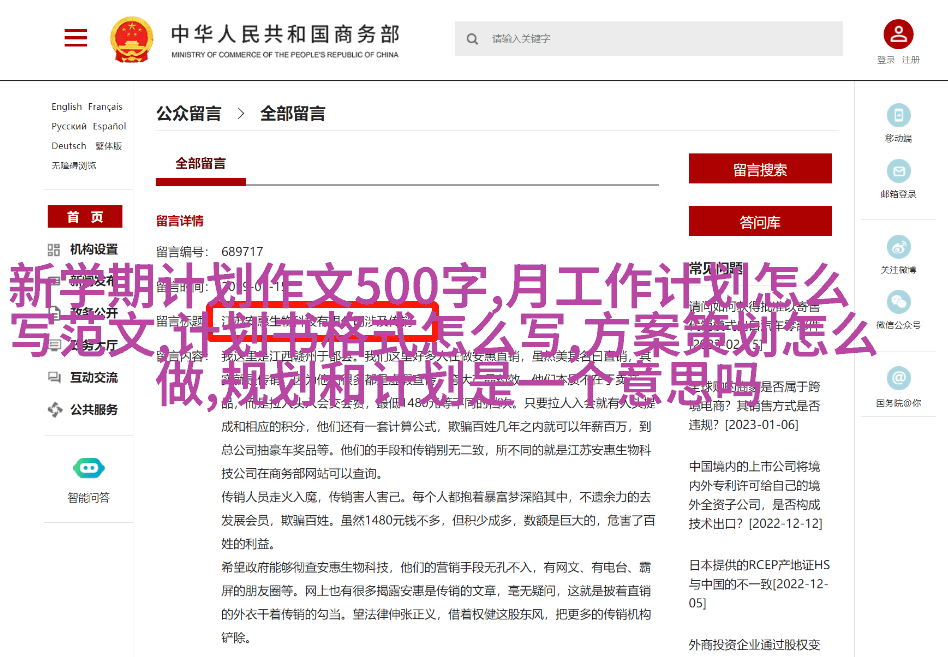Open 公共服务 in the sidebar menu
This screenshot has width=948, height=657.
pyautogui.click(x=93, y=409)
